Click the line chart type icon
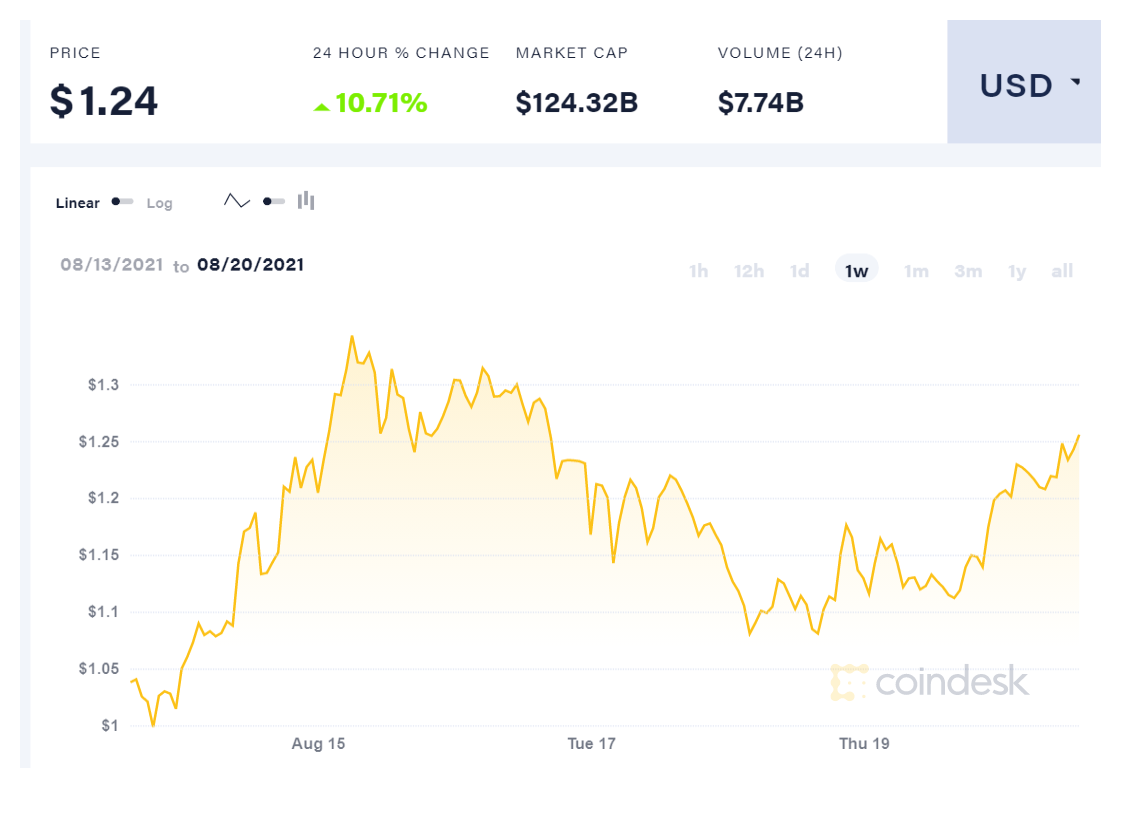This screenshot has height=828, width=1121. (237, 201)
